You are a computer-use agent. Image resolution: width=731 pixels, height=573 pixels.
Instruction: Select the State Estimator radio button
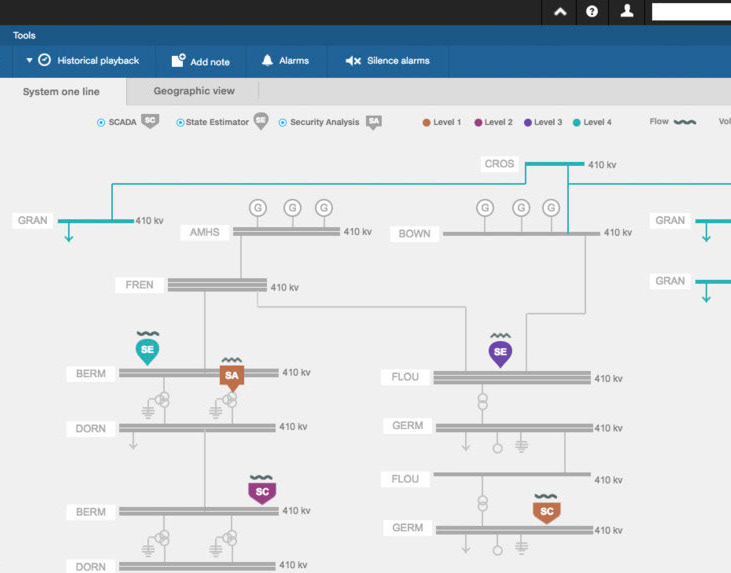tap(180, 123)
